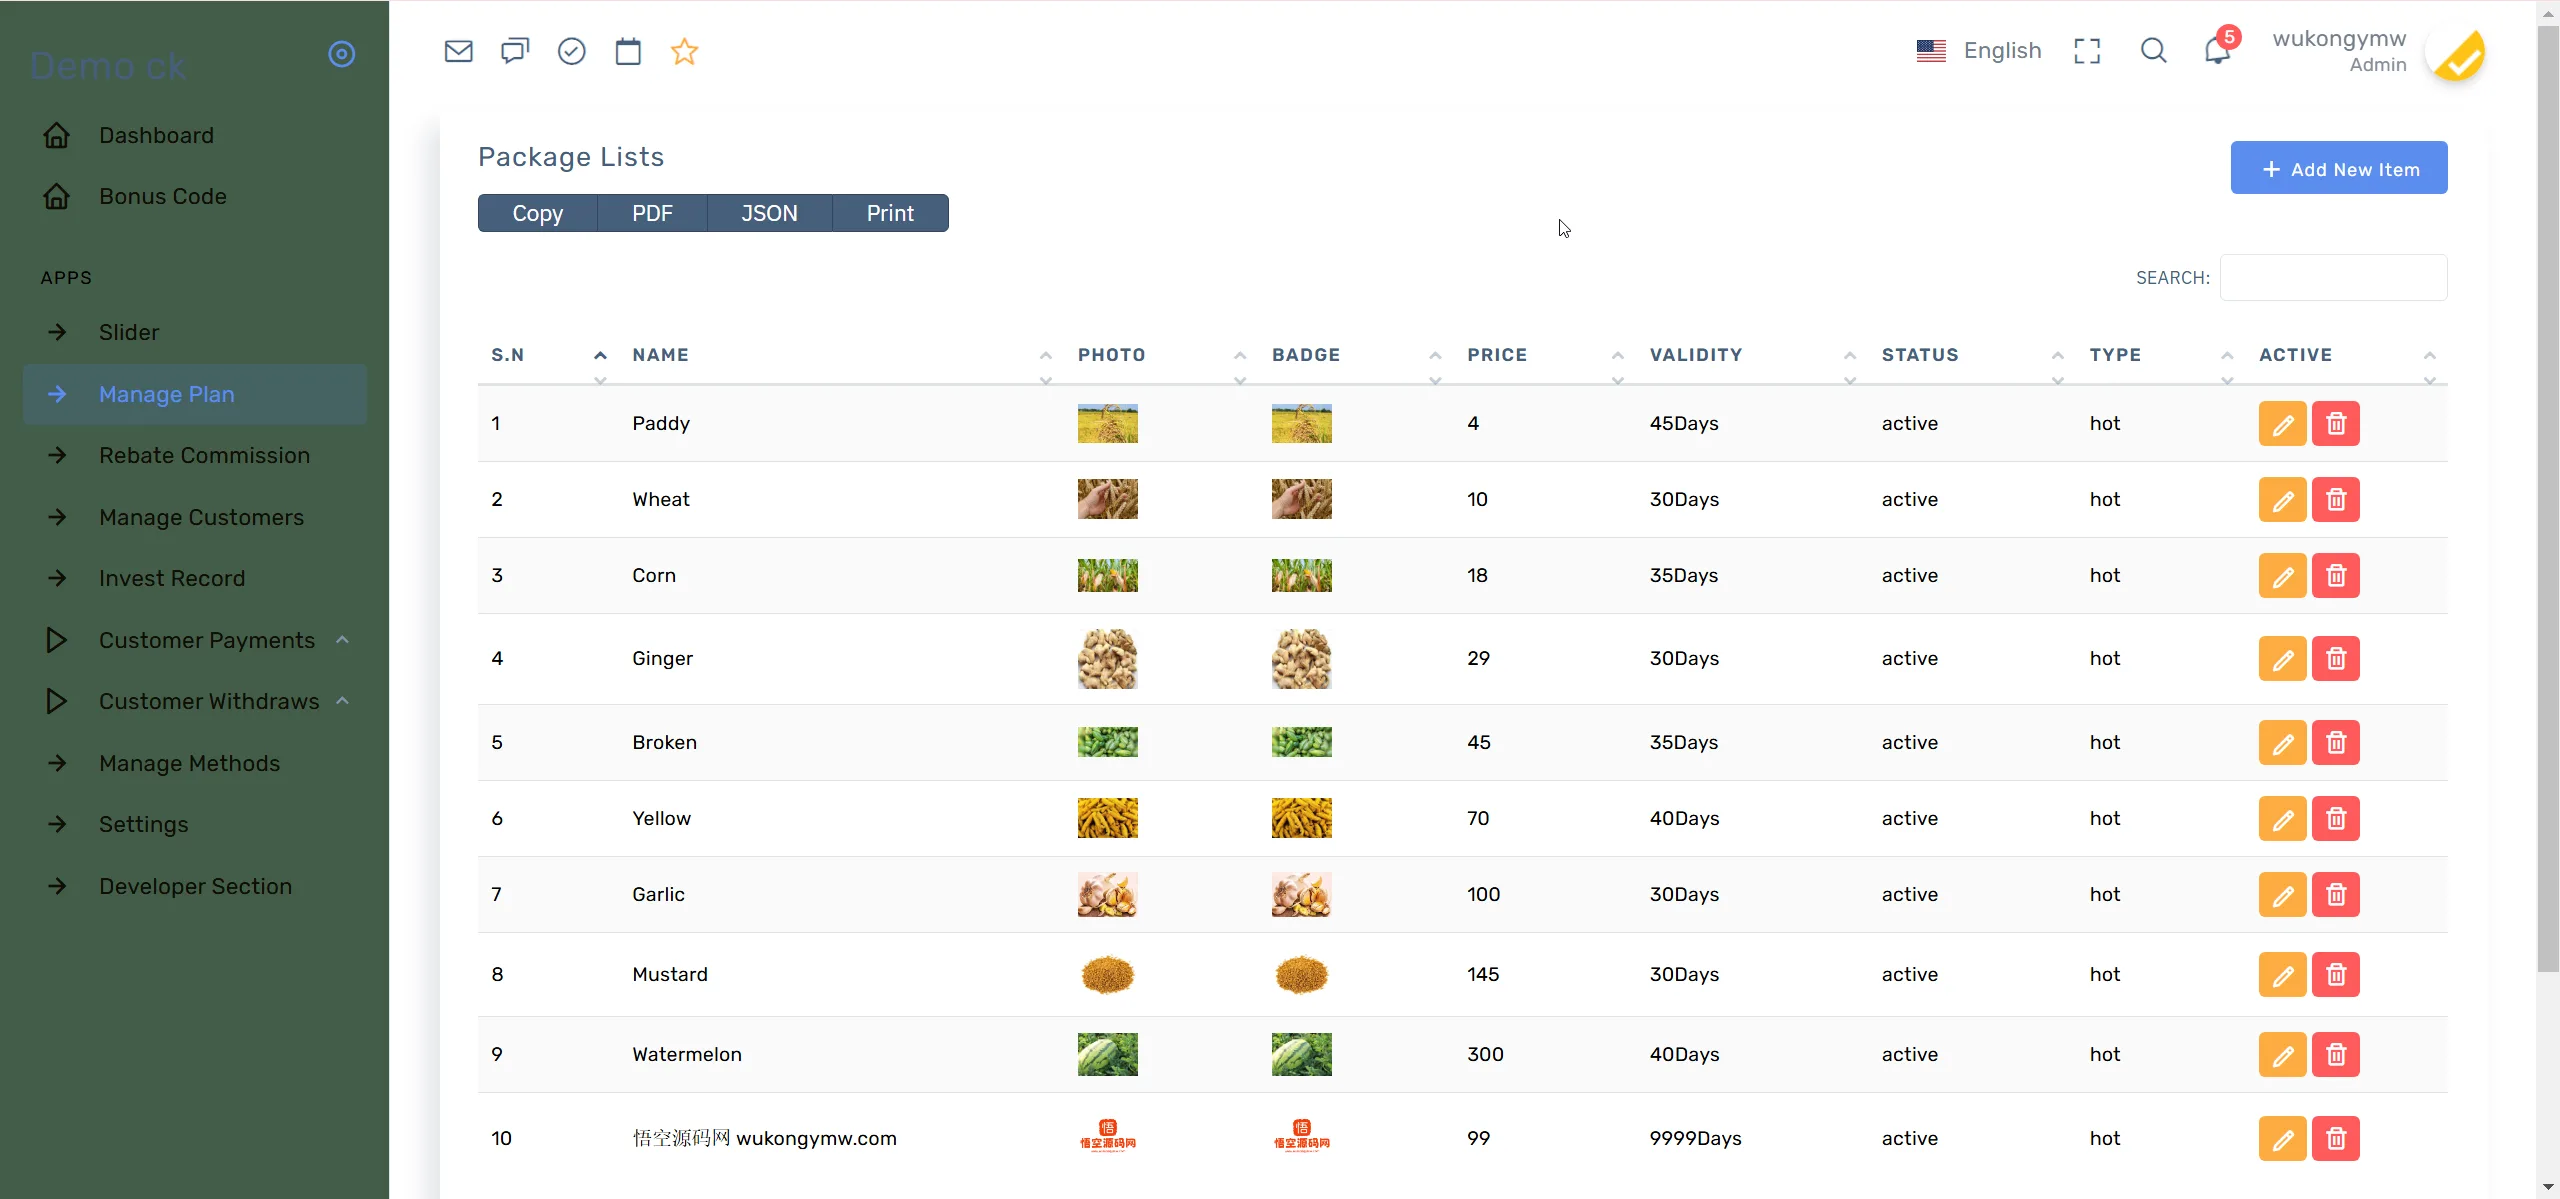Edit the Paddy package with the pencil icon

point(2282,424)
